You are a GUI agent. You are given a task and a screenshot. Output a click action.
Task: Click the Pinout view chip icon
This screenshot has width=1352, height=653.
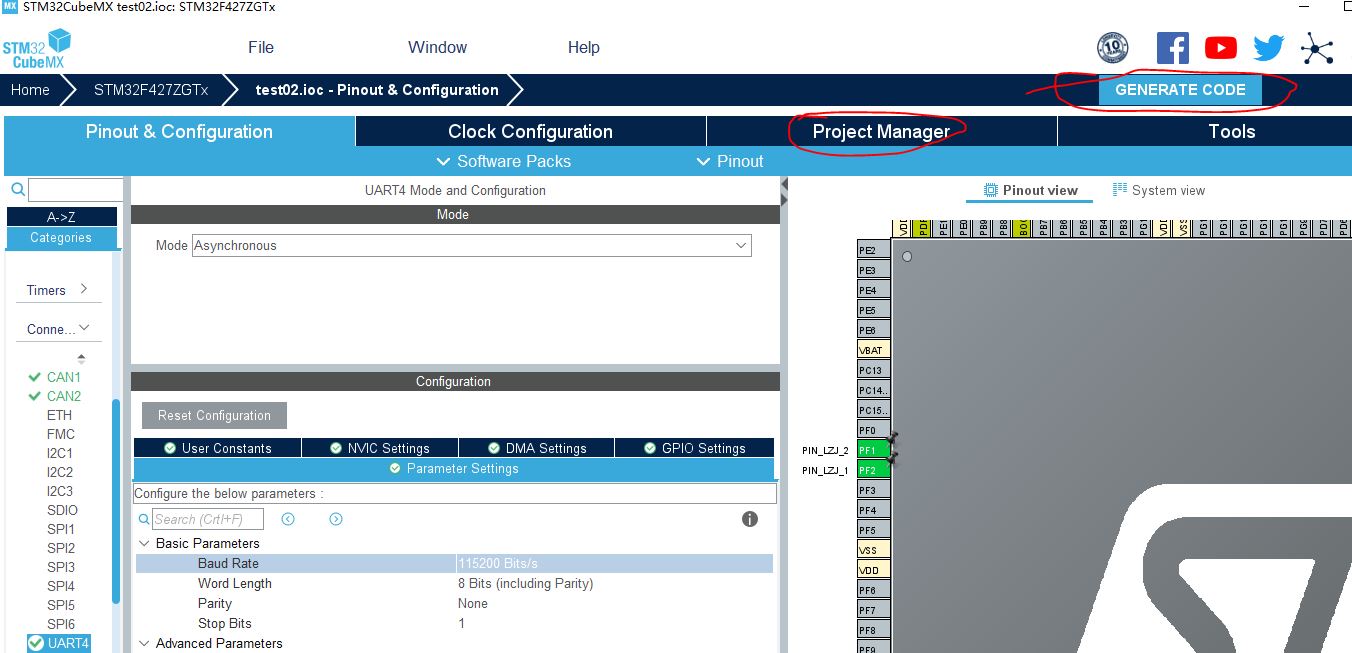click(991, 190)
